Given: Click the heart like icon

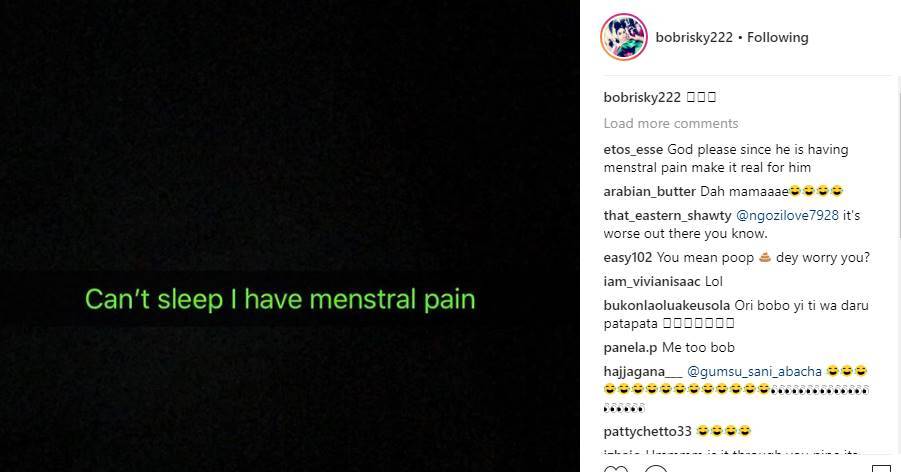Looking at the screenshot, I should point(616,469).
